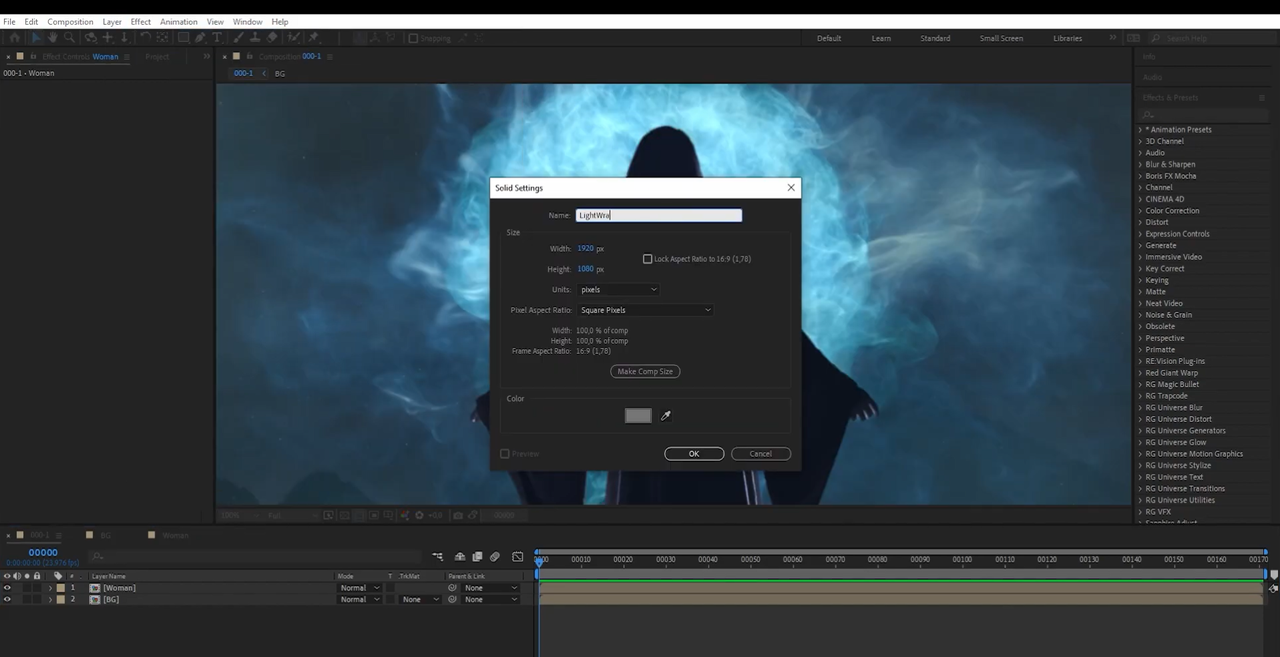Select the Zoom magnifier tool
The width and height of the screenshot is (1280, 657).
click(69, 38)
